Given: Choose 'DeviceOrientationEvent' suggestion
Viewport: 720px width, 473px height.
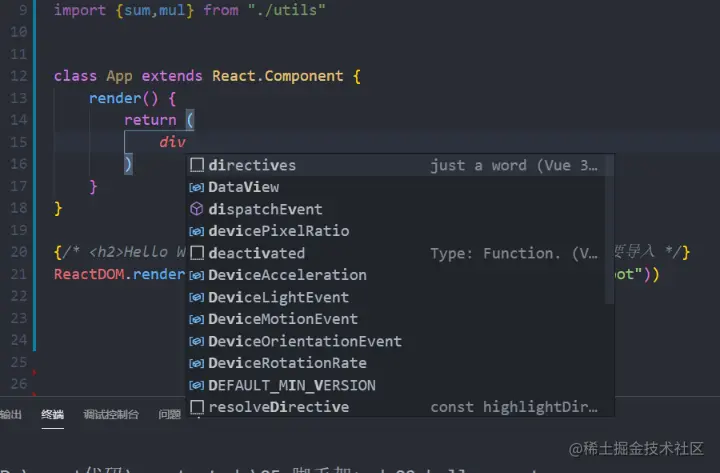Looking at the screenshot, I should coord(396,341).
